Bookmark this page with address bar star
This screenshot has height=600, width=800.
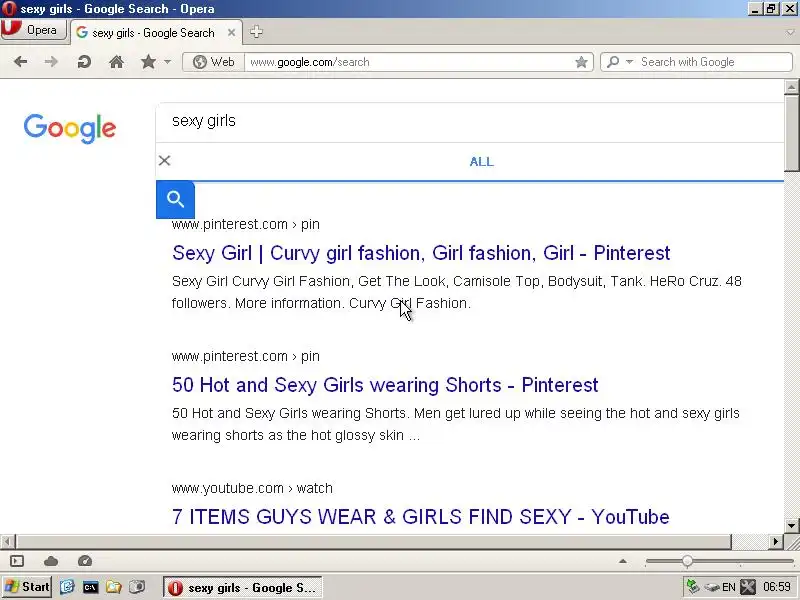tap(581, 62)
